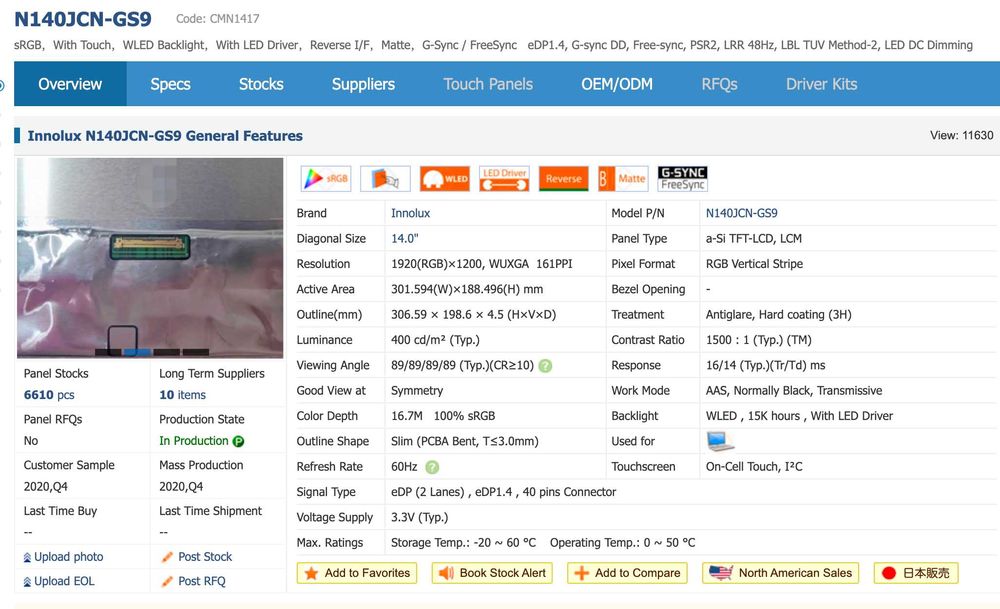Click the laptop icon in Used for row
The height and width of the screenshot is (609, 1000).
[720, 441]
